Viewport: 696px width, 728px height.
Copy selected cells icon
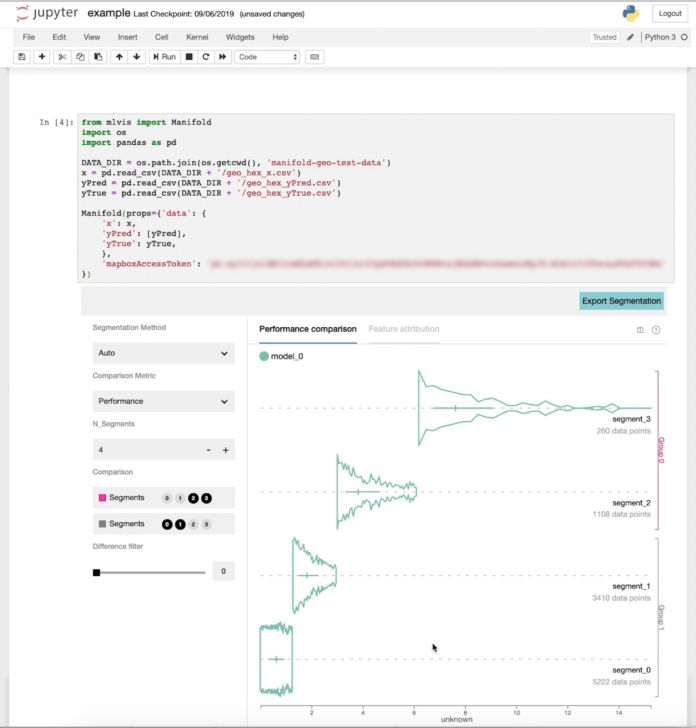[x=80, y=57]
